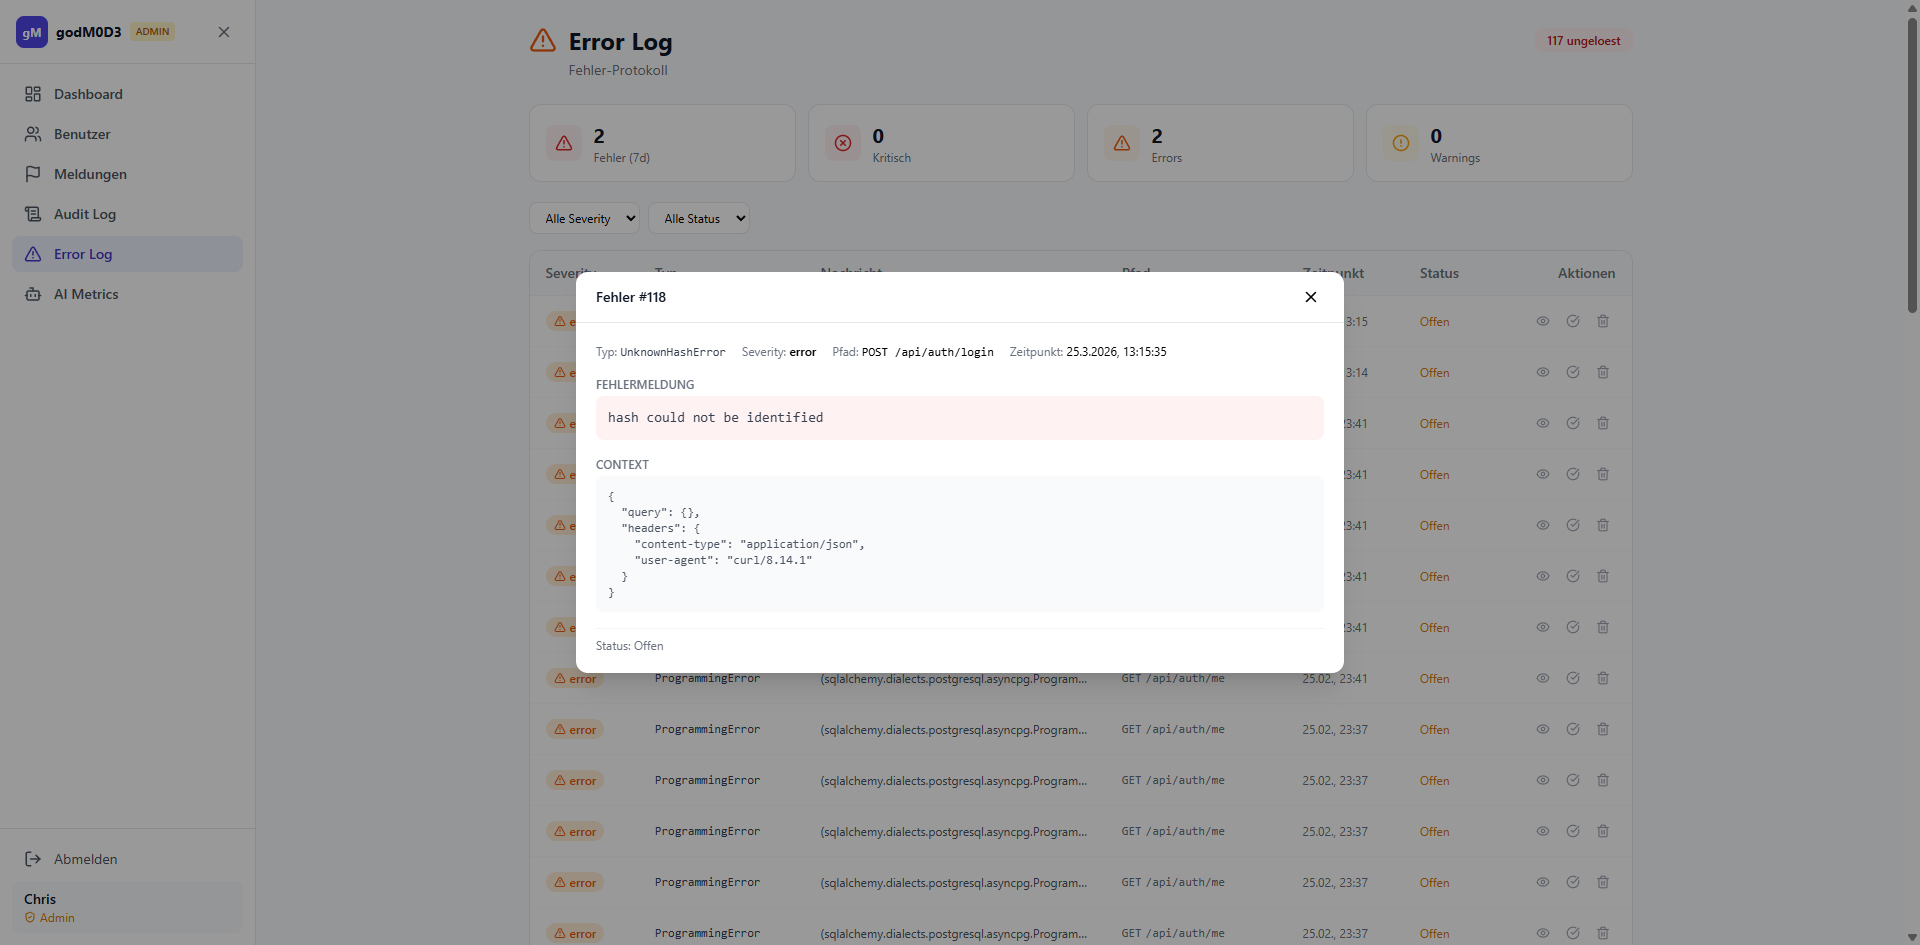Click the Meldungen flag icon
This screenshot has height=945, width=1920.
(x=33, y=174)
